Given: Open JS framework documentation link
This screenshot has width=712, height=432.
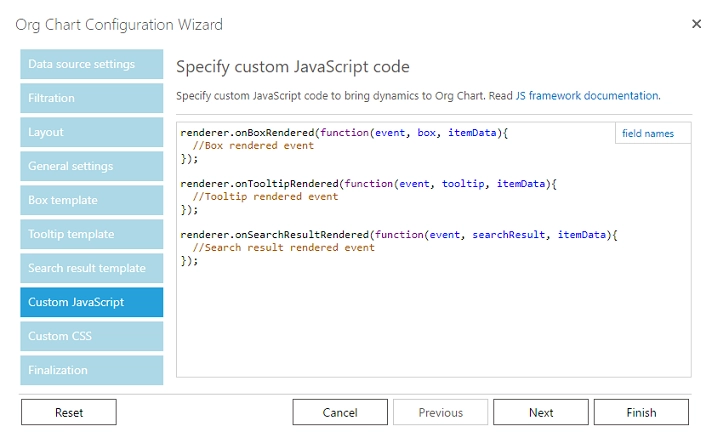Looking at the screenshot, I should pos(588,96).
